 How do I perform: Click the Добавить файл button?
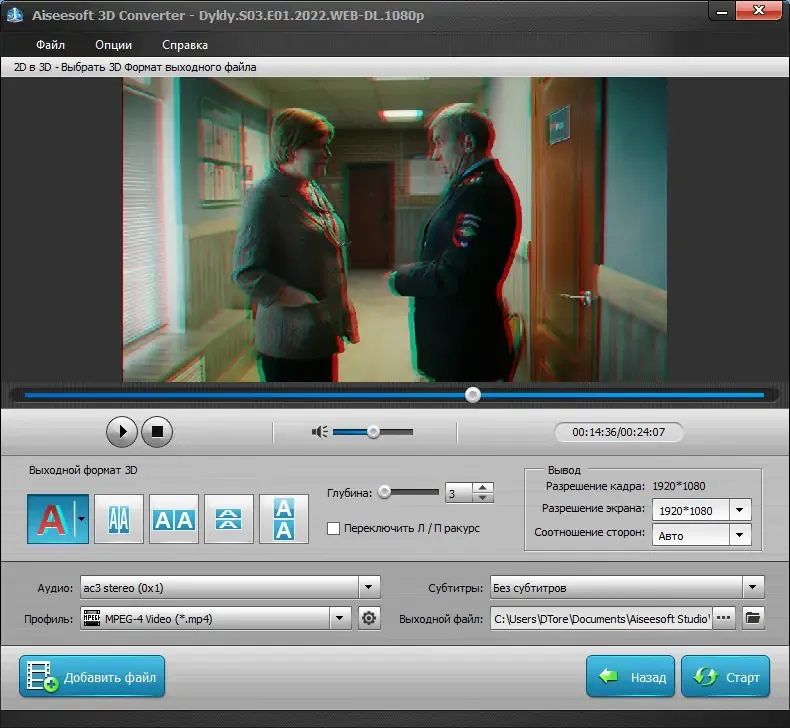92,677
